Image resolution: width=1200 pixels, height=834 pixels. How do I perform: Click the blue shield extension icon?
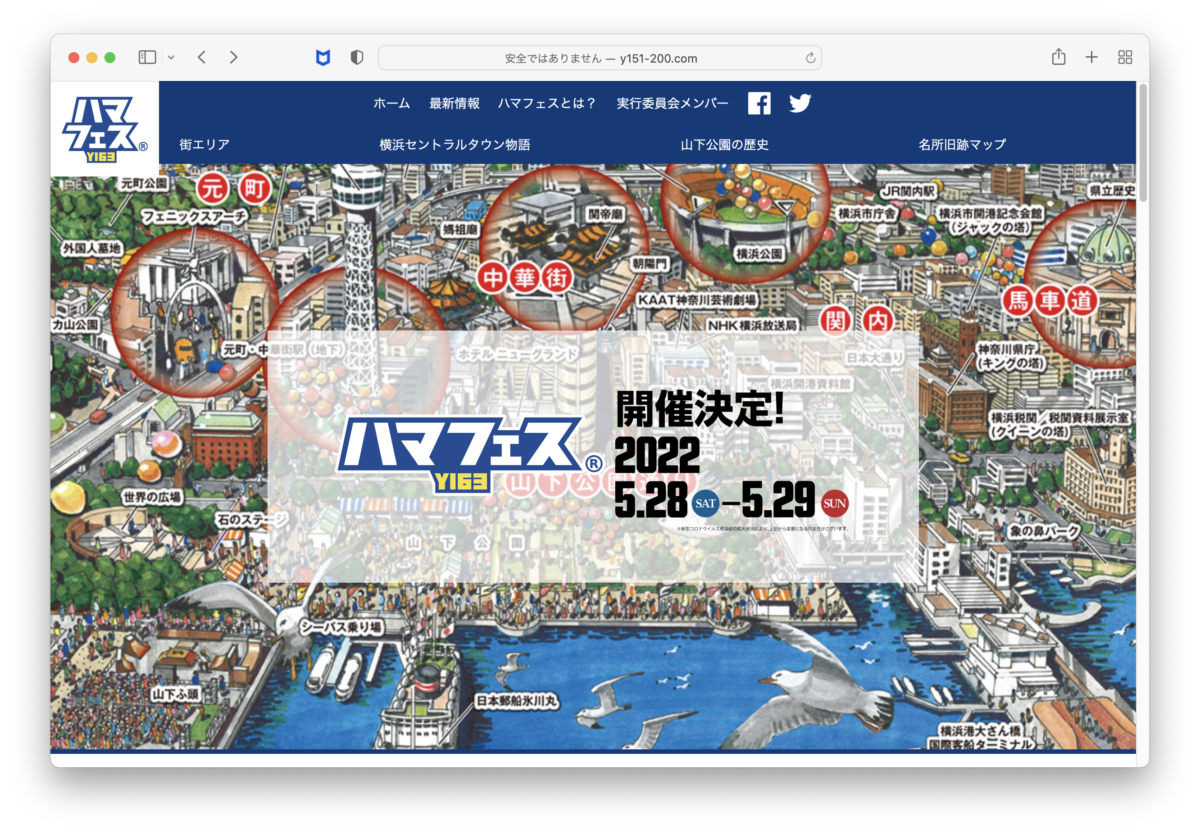coord(323,58)
